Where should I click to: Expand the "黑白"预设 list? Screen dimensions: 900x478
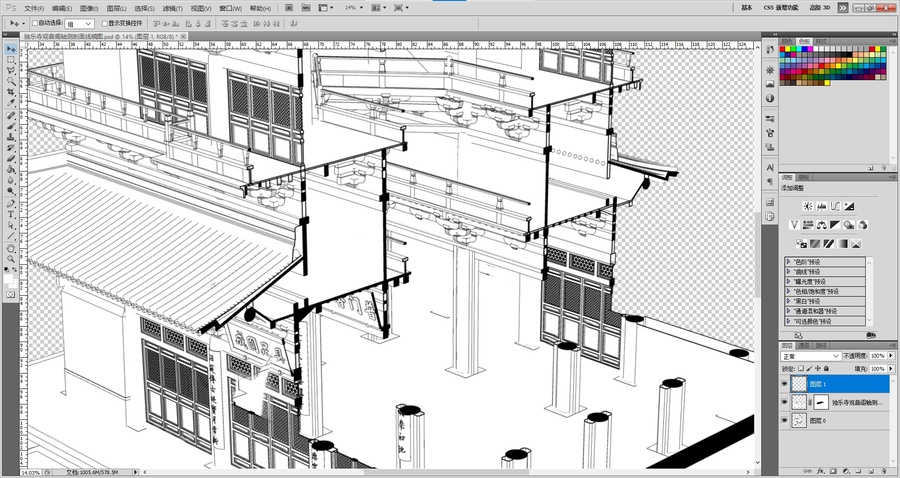(789, 301)
